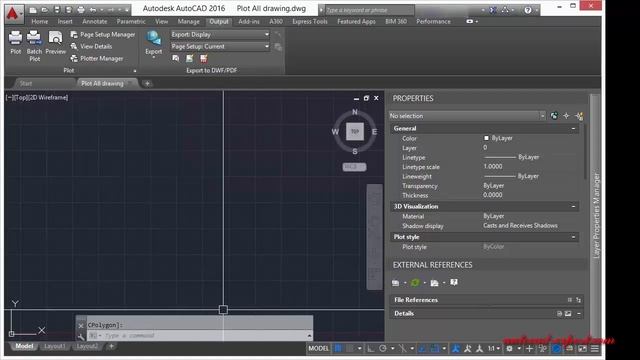This screenshot has width=640, height=360.
Task: Switch to the Layout1 tab
Action: coord(55,347)
